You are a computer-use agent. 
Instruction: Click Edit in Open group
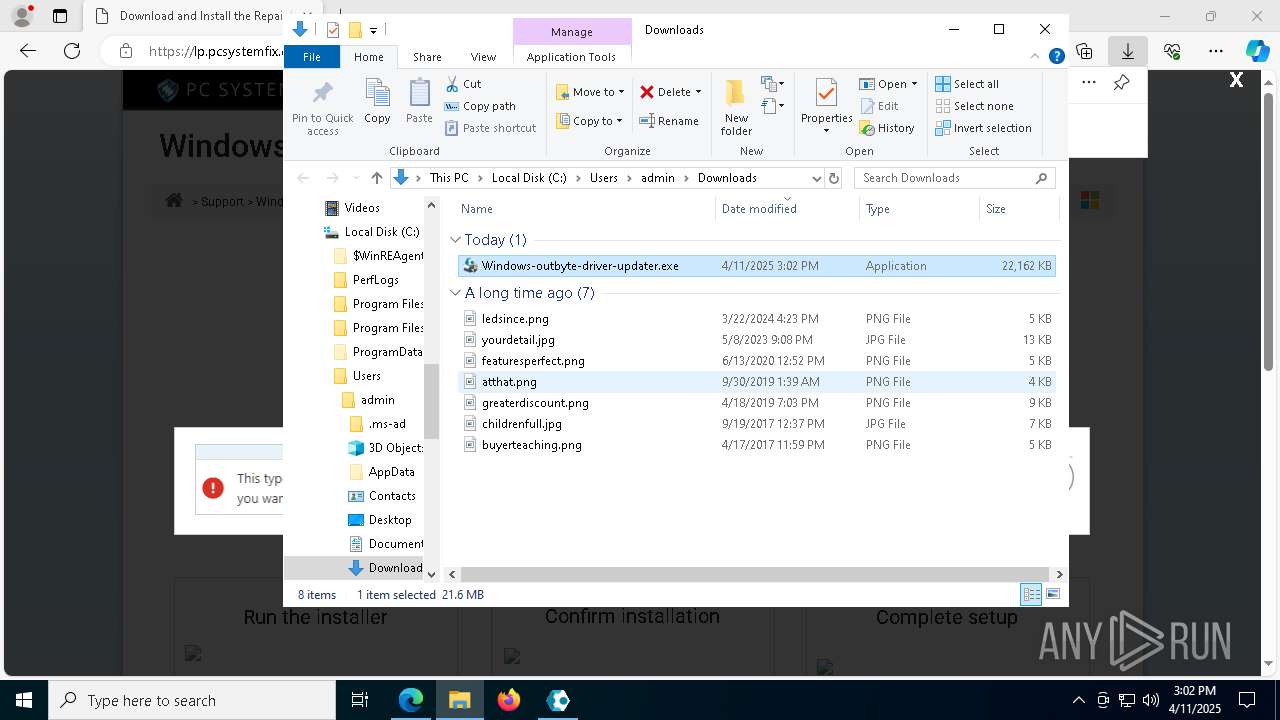(x=878, y=106)
